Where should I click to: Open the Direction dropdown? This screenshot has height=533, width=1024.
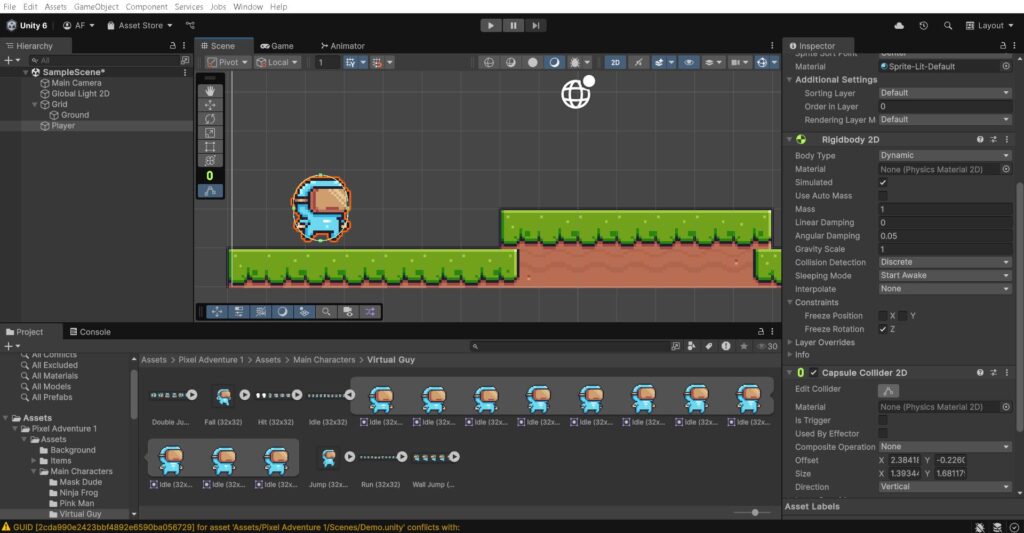click(x=945, y=487)
